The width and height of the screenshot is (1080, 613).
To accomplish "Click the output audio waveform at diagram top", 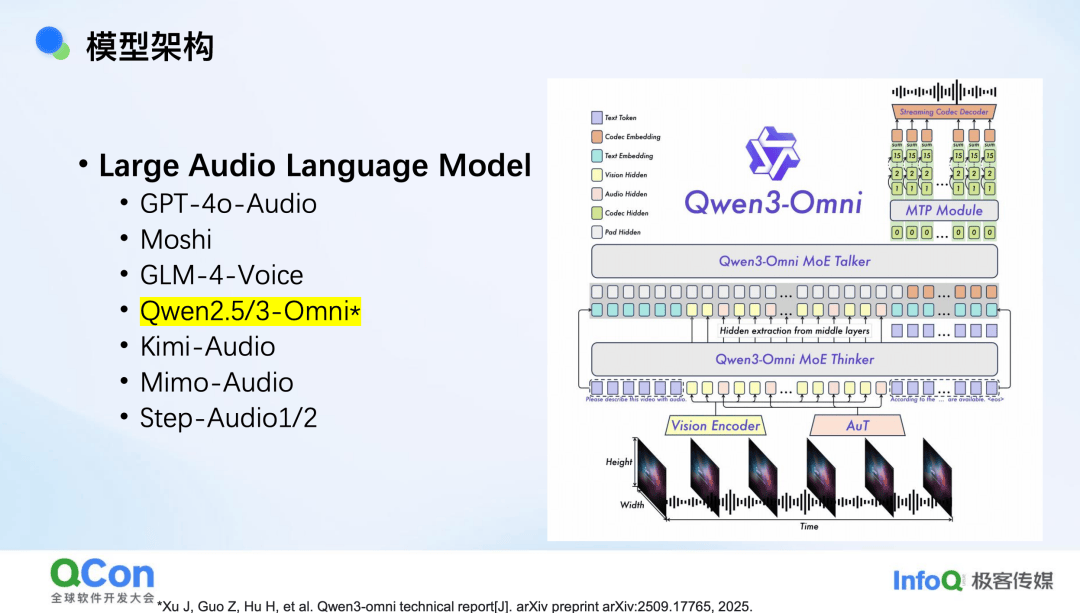I will (x=944, y=91).
